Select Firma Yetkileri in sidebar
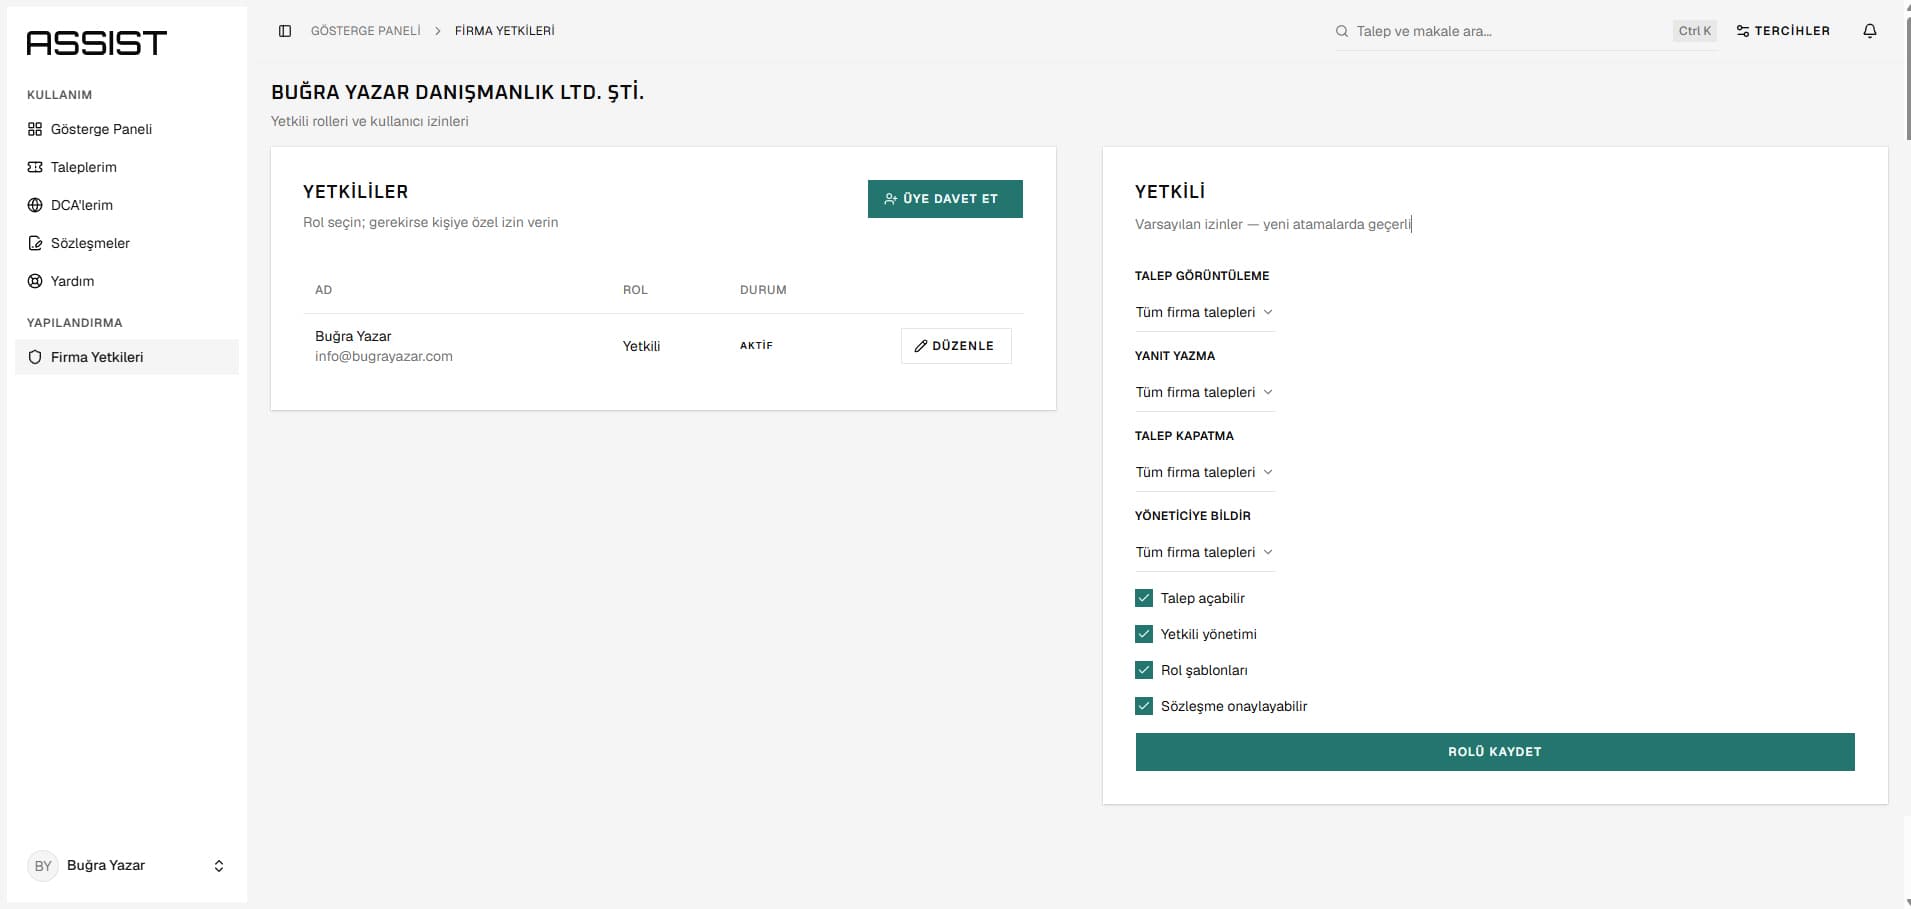 click(127, 357)
